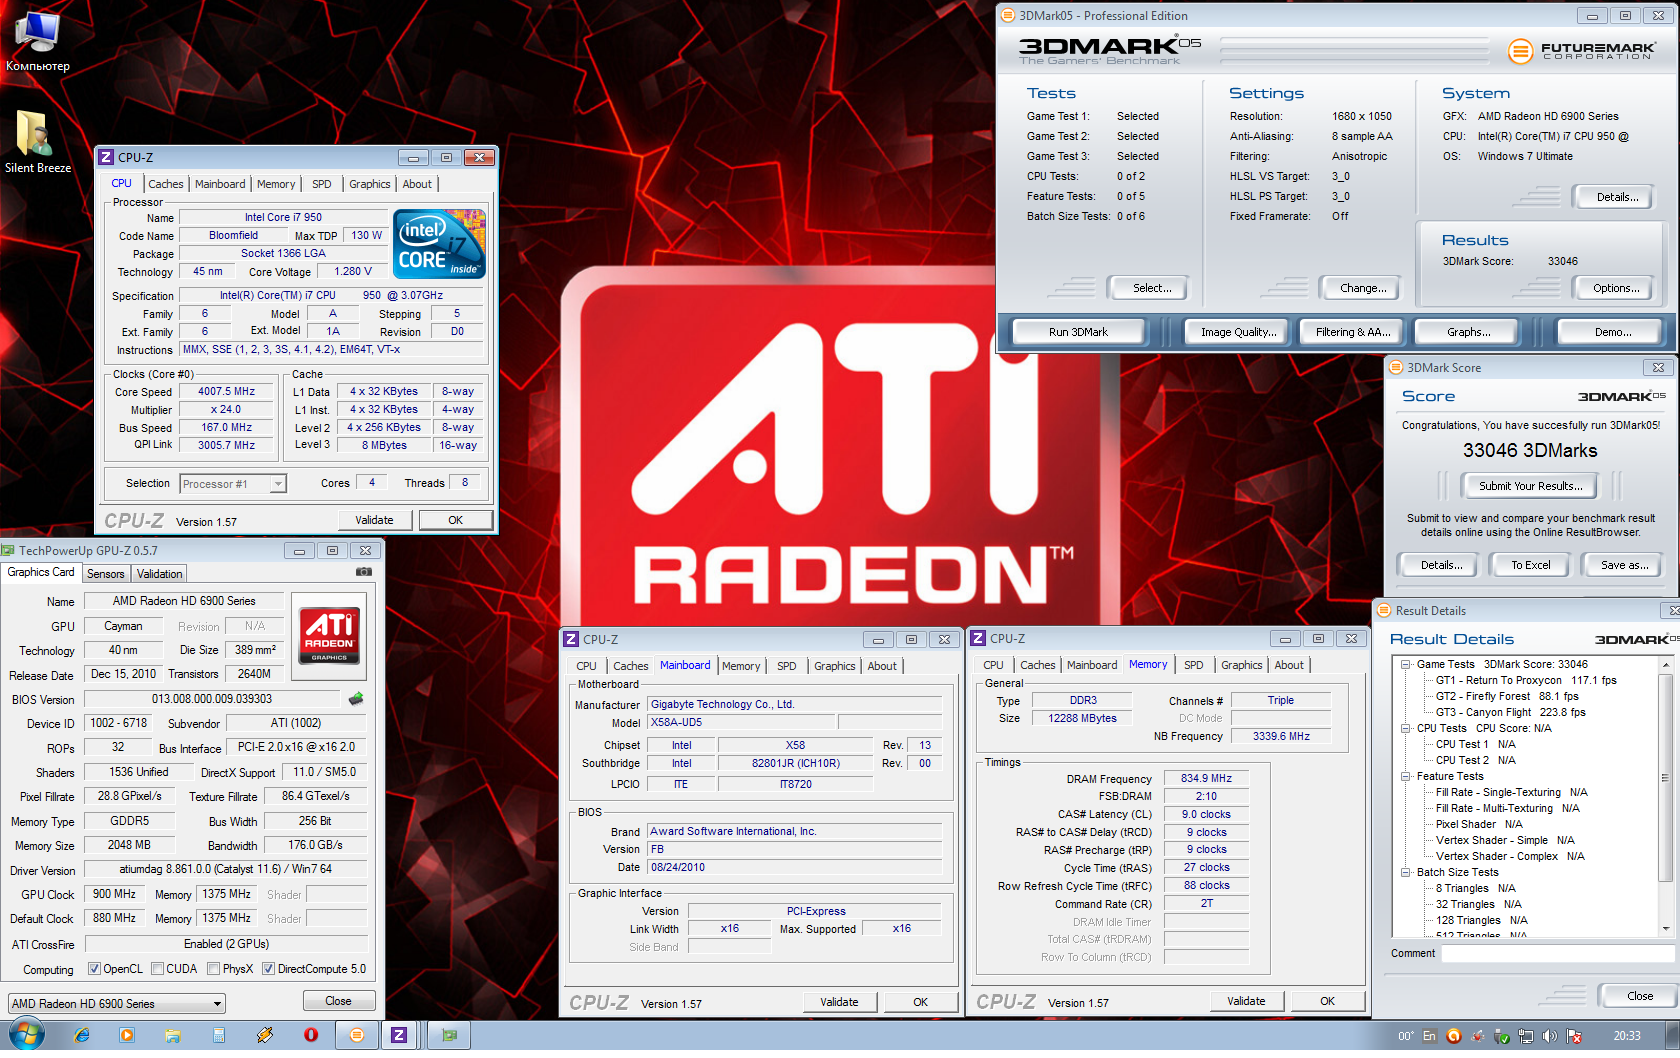Screen dimensions: 1680x1058
Task: Switch to GPU-Z taskbar button
Action: [x=449, y=1035]
